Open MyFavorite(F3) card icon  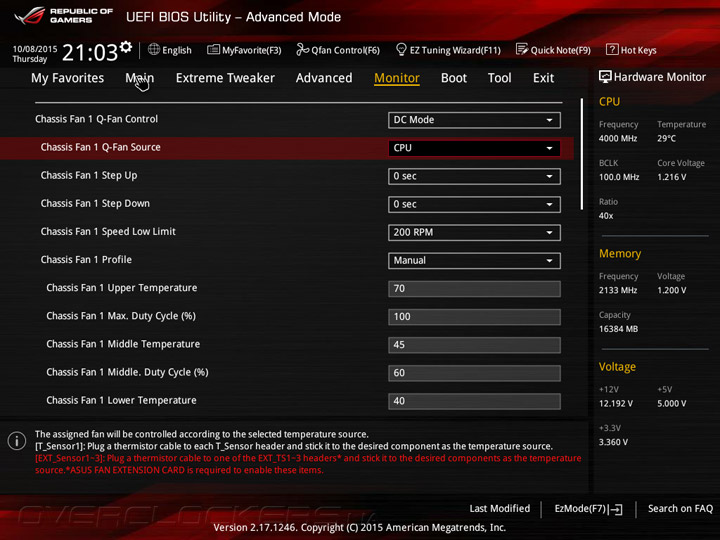(213, 50)
